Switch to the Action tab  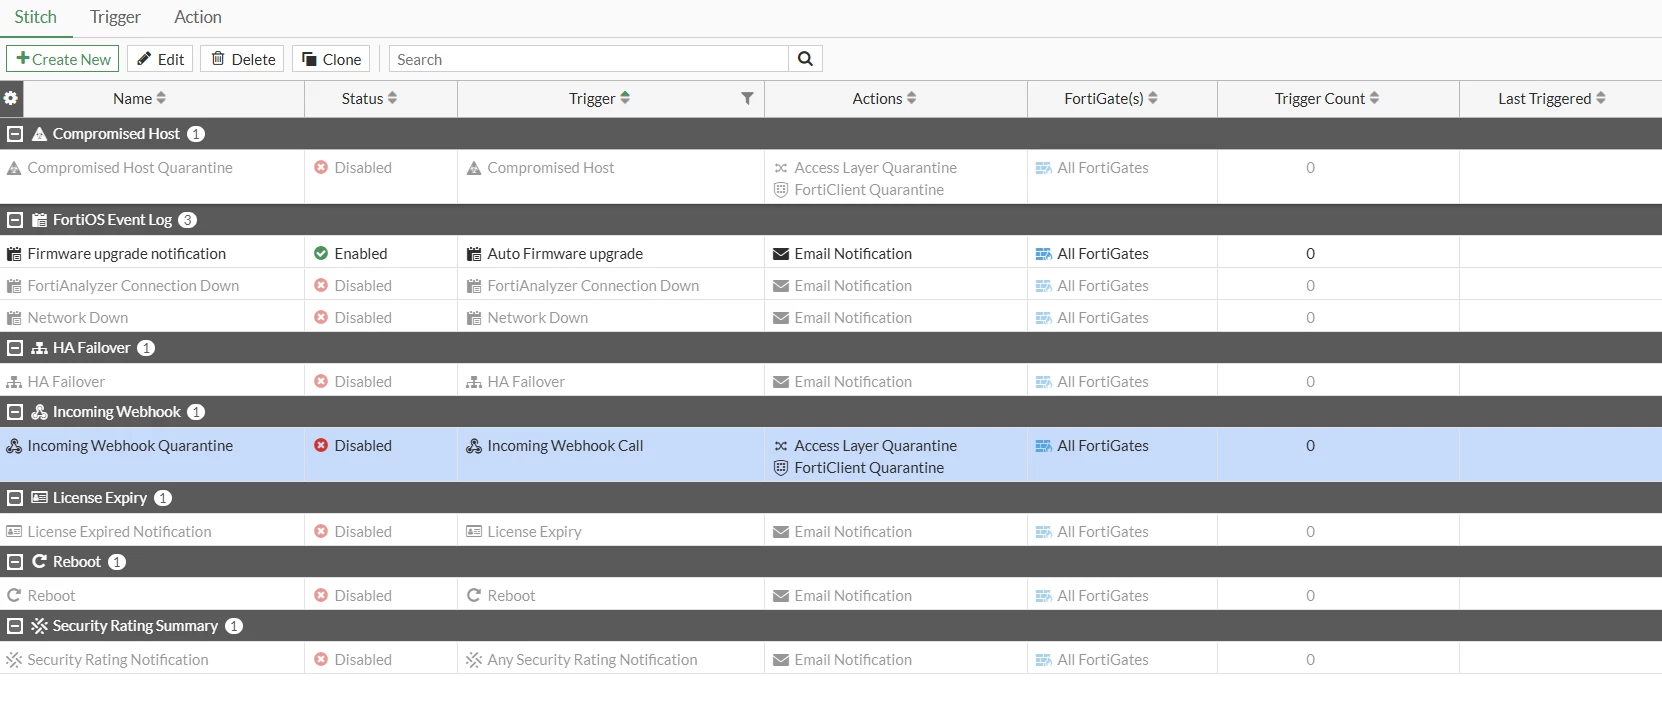(198, 17)
